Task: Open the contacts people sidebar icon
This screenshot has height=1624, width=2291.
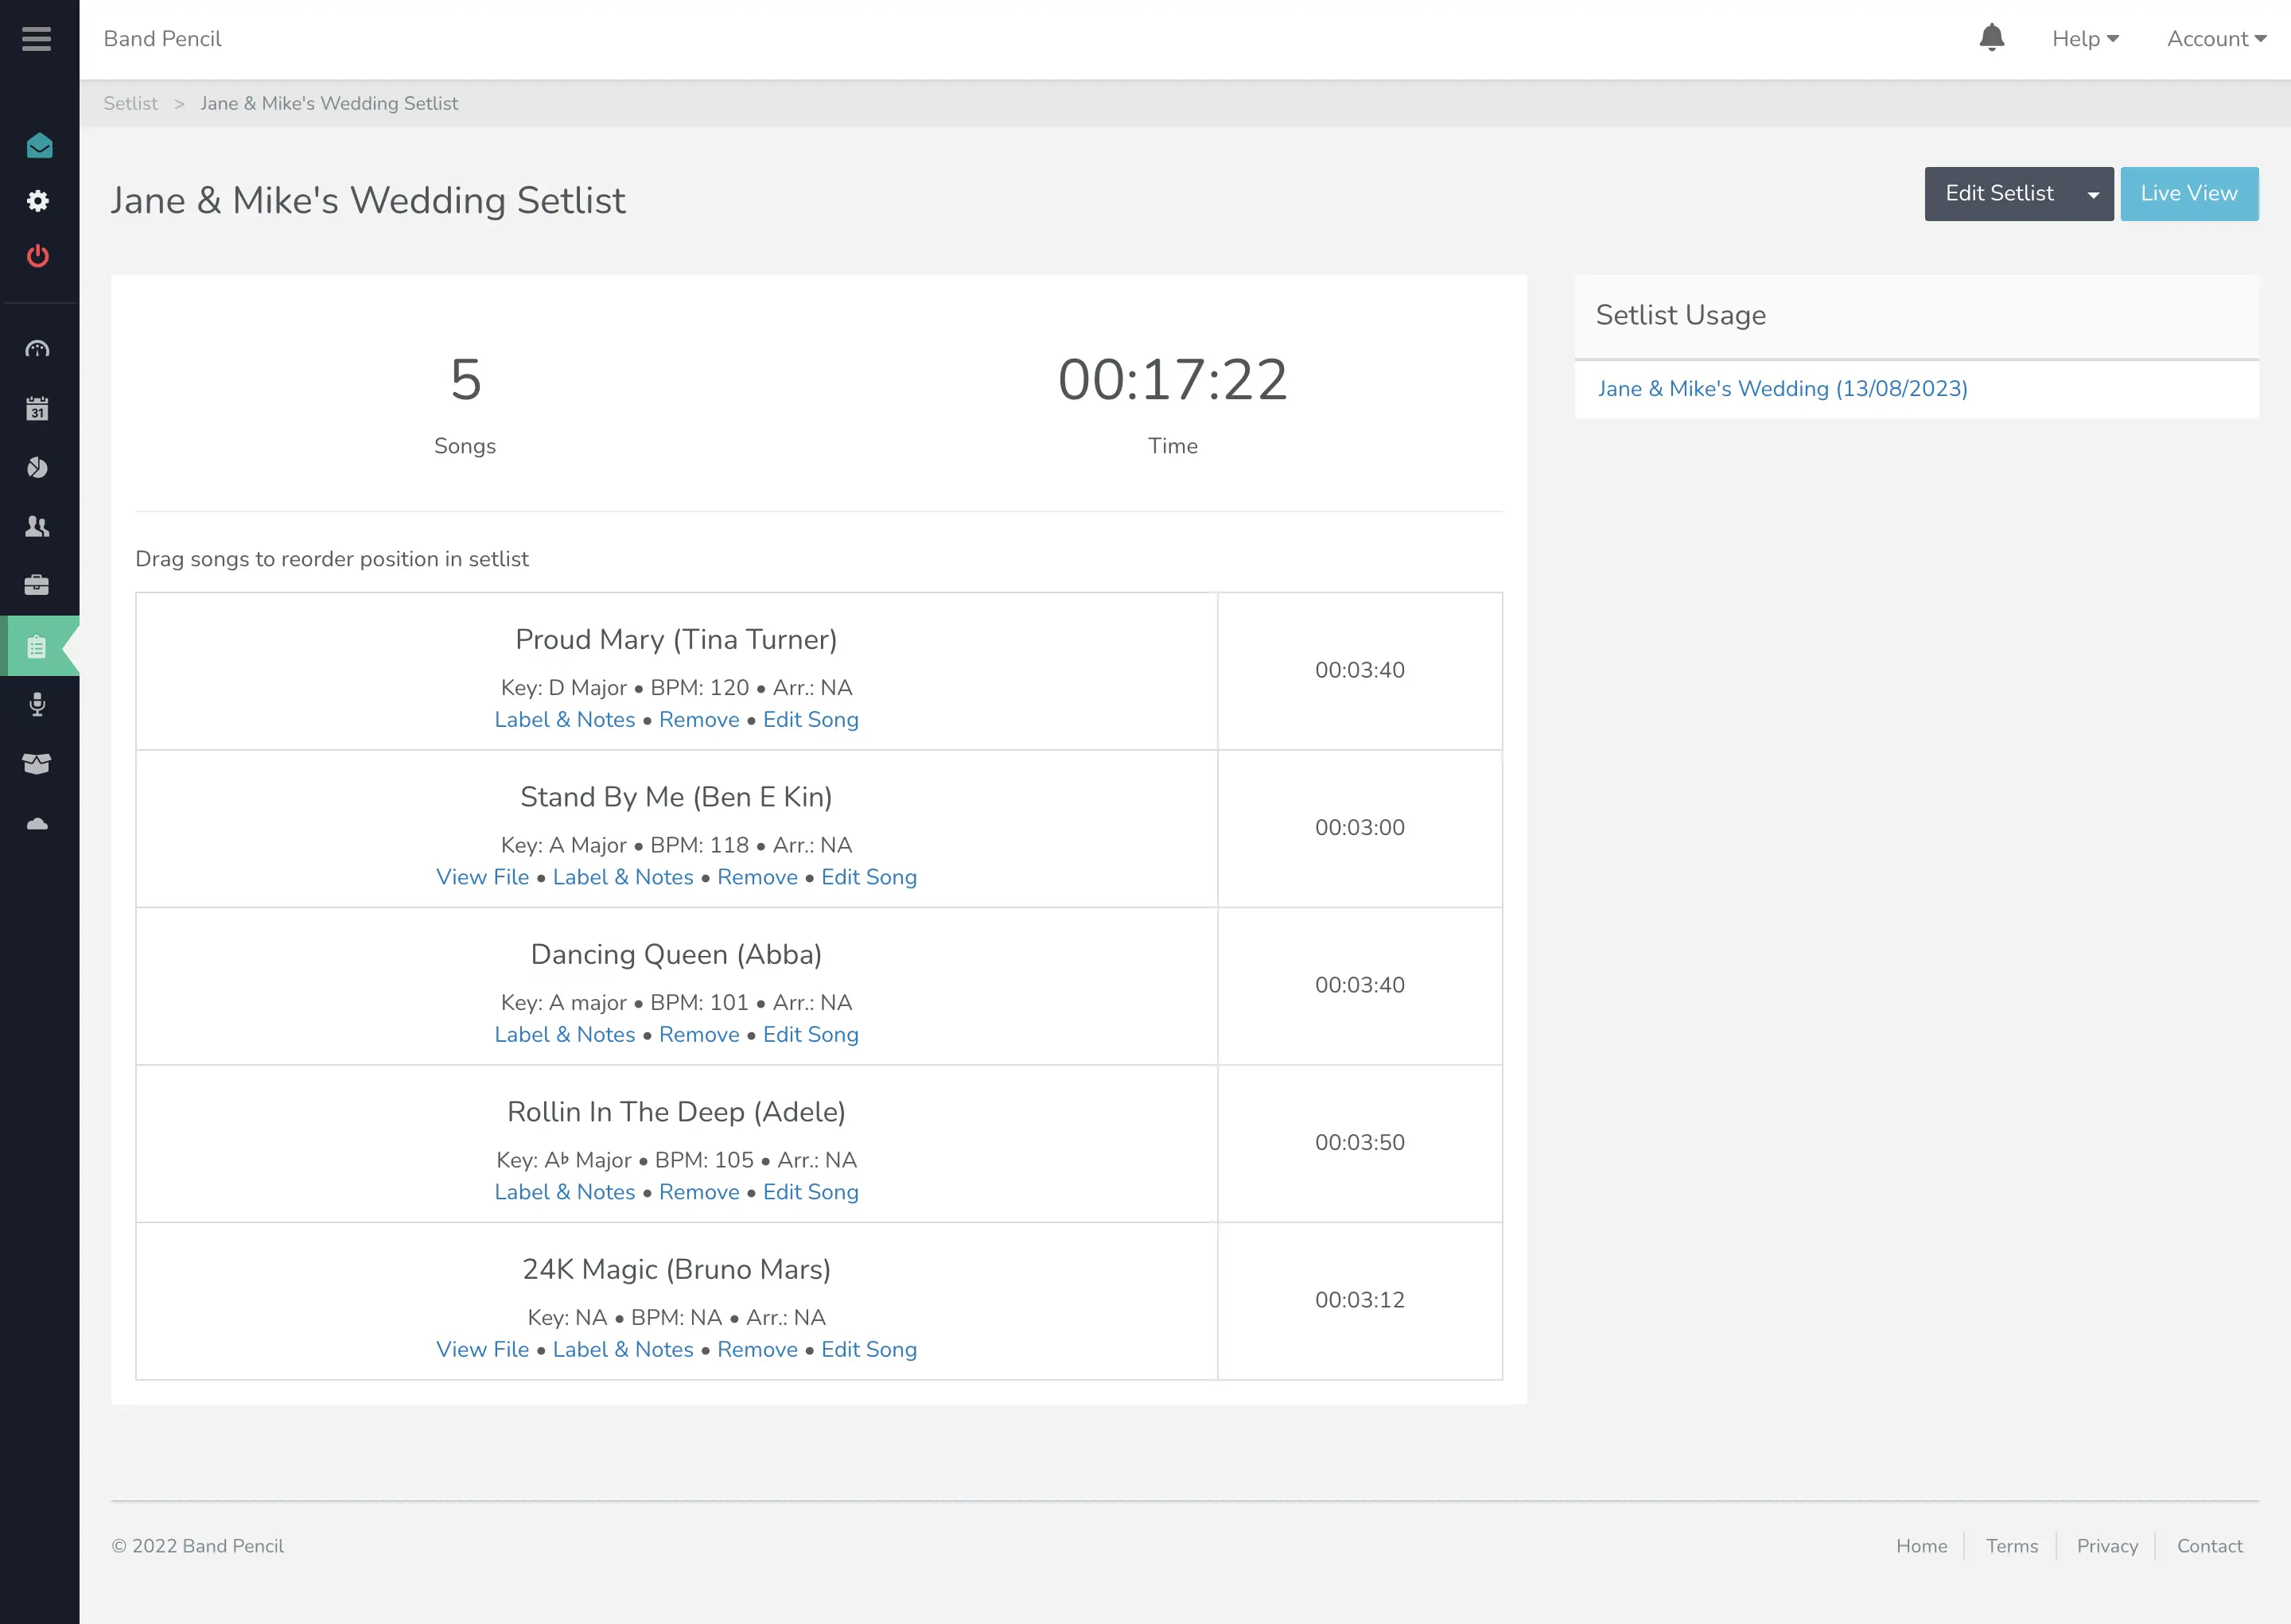Action: pos(37,526)
